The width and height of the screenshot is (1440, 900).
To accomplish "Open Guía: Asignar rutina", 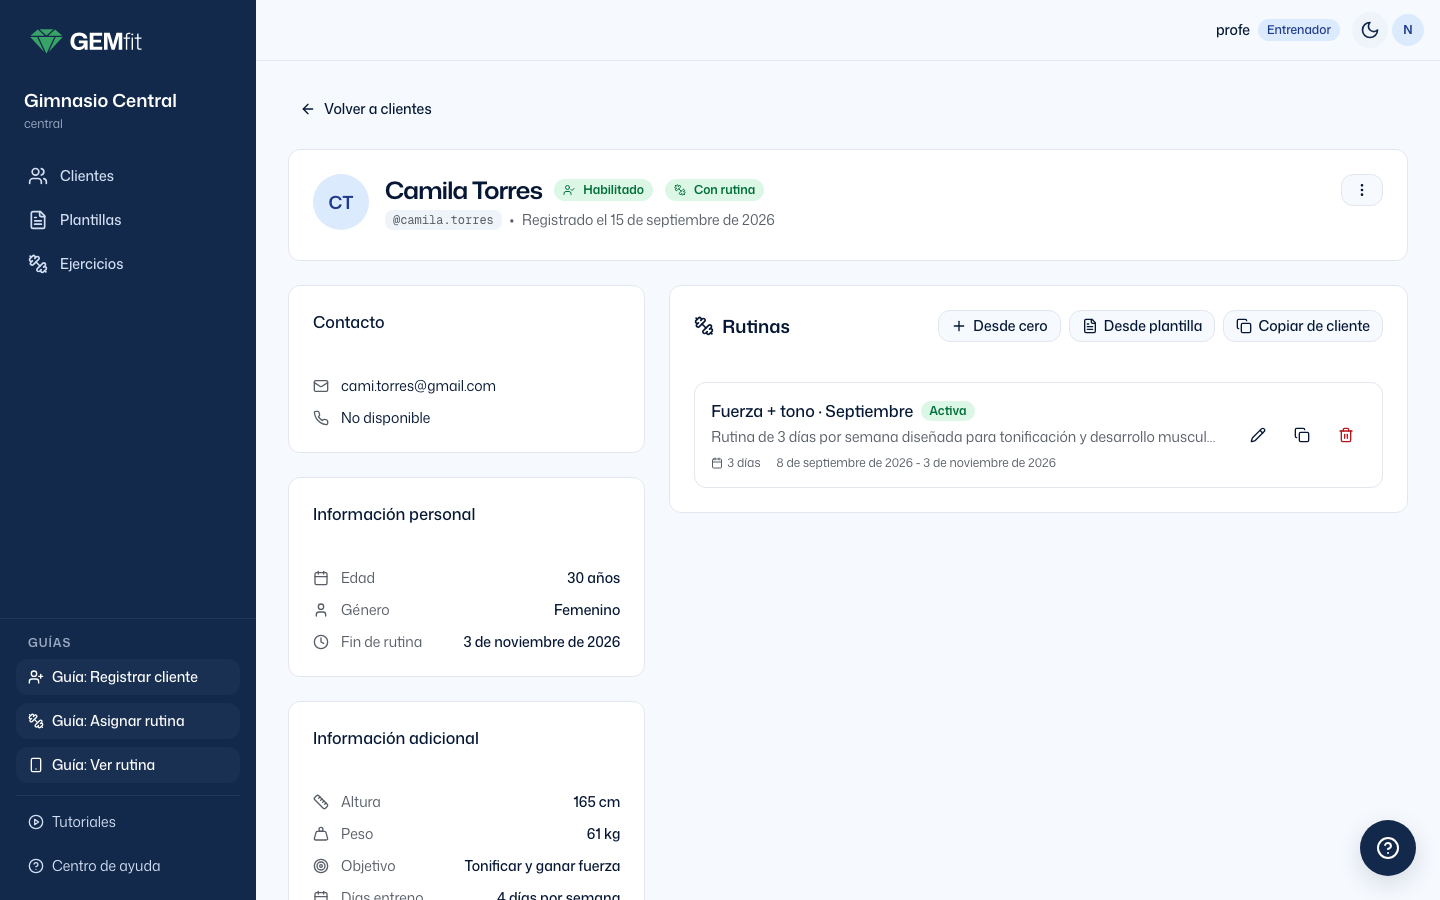I will tap(128, 721).
